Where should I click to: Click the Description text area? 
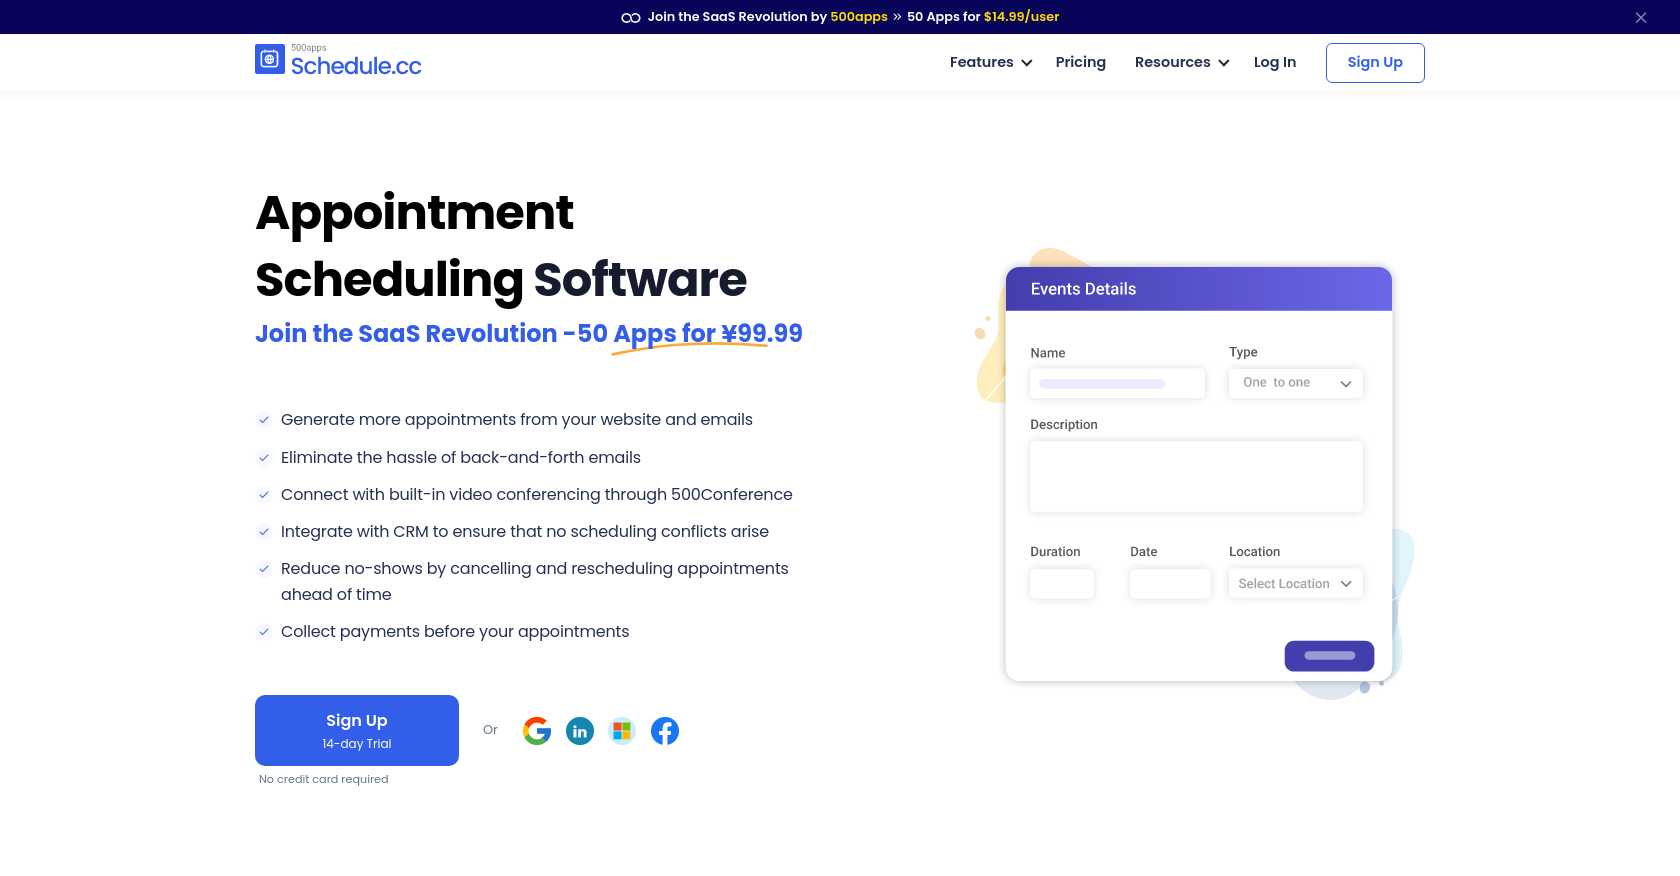(1196, 477)
